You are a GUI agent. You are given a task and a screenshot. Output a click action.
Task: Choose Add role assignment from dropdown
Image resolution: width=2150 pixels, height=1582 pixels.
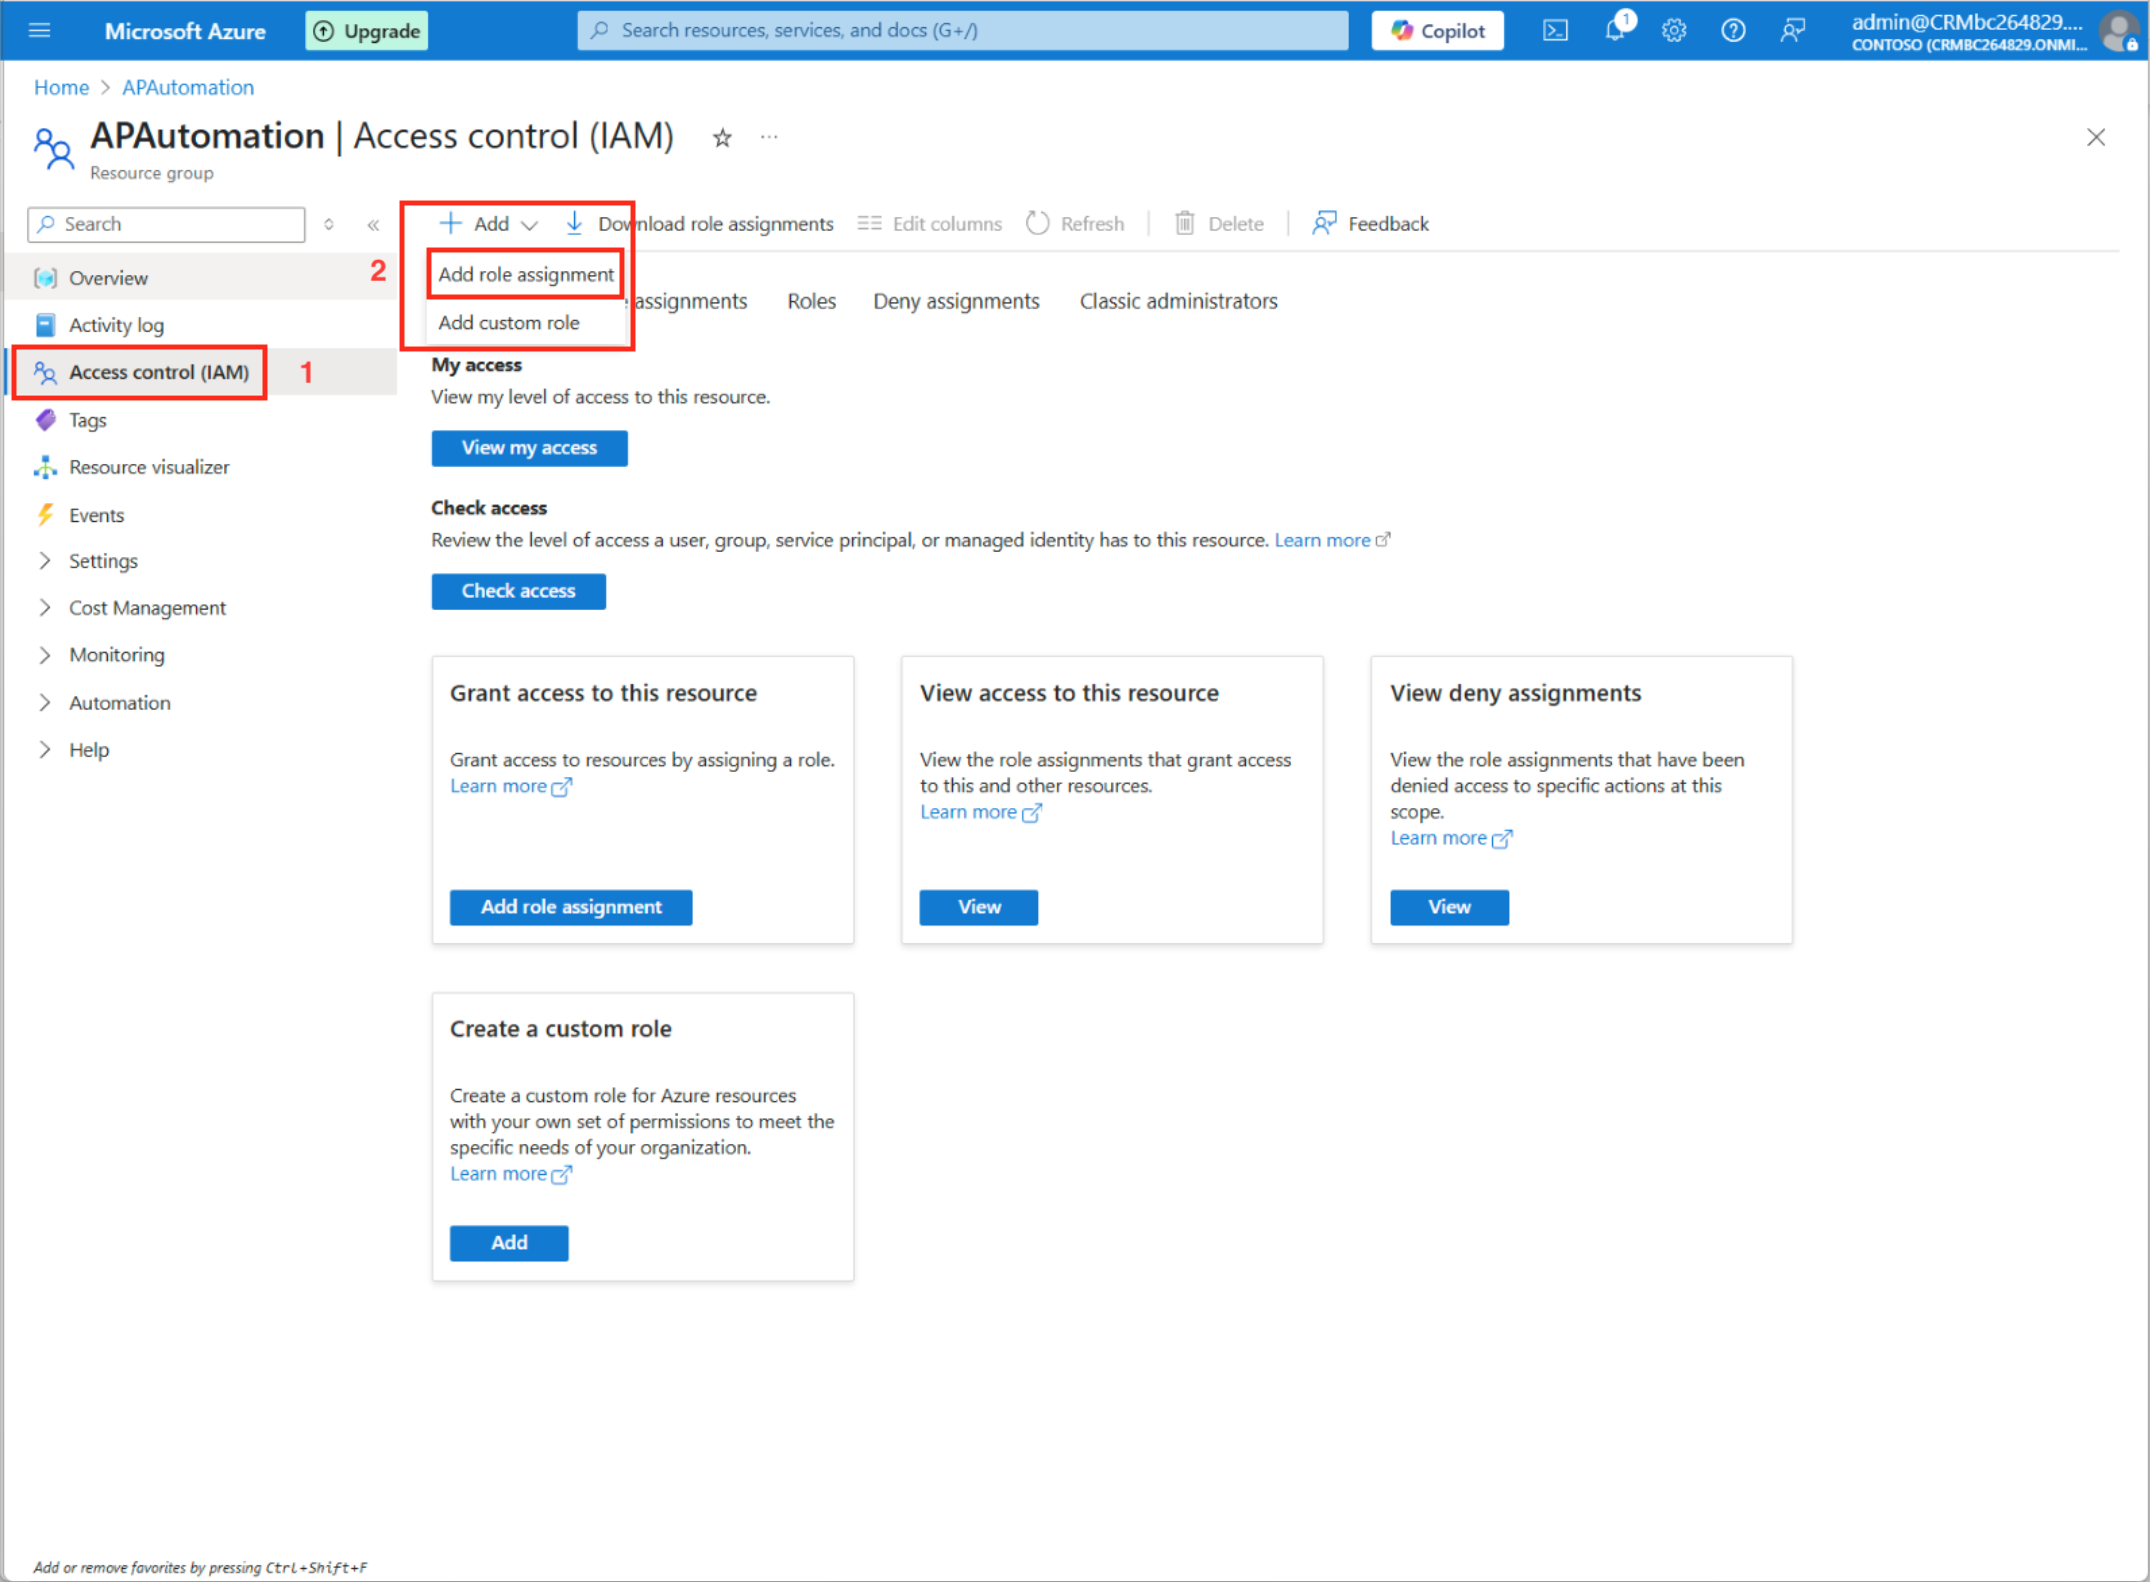526,274
